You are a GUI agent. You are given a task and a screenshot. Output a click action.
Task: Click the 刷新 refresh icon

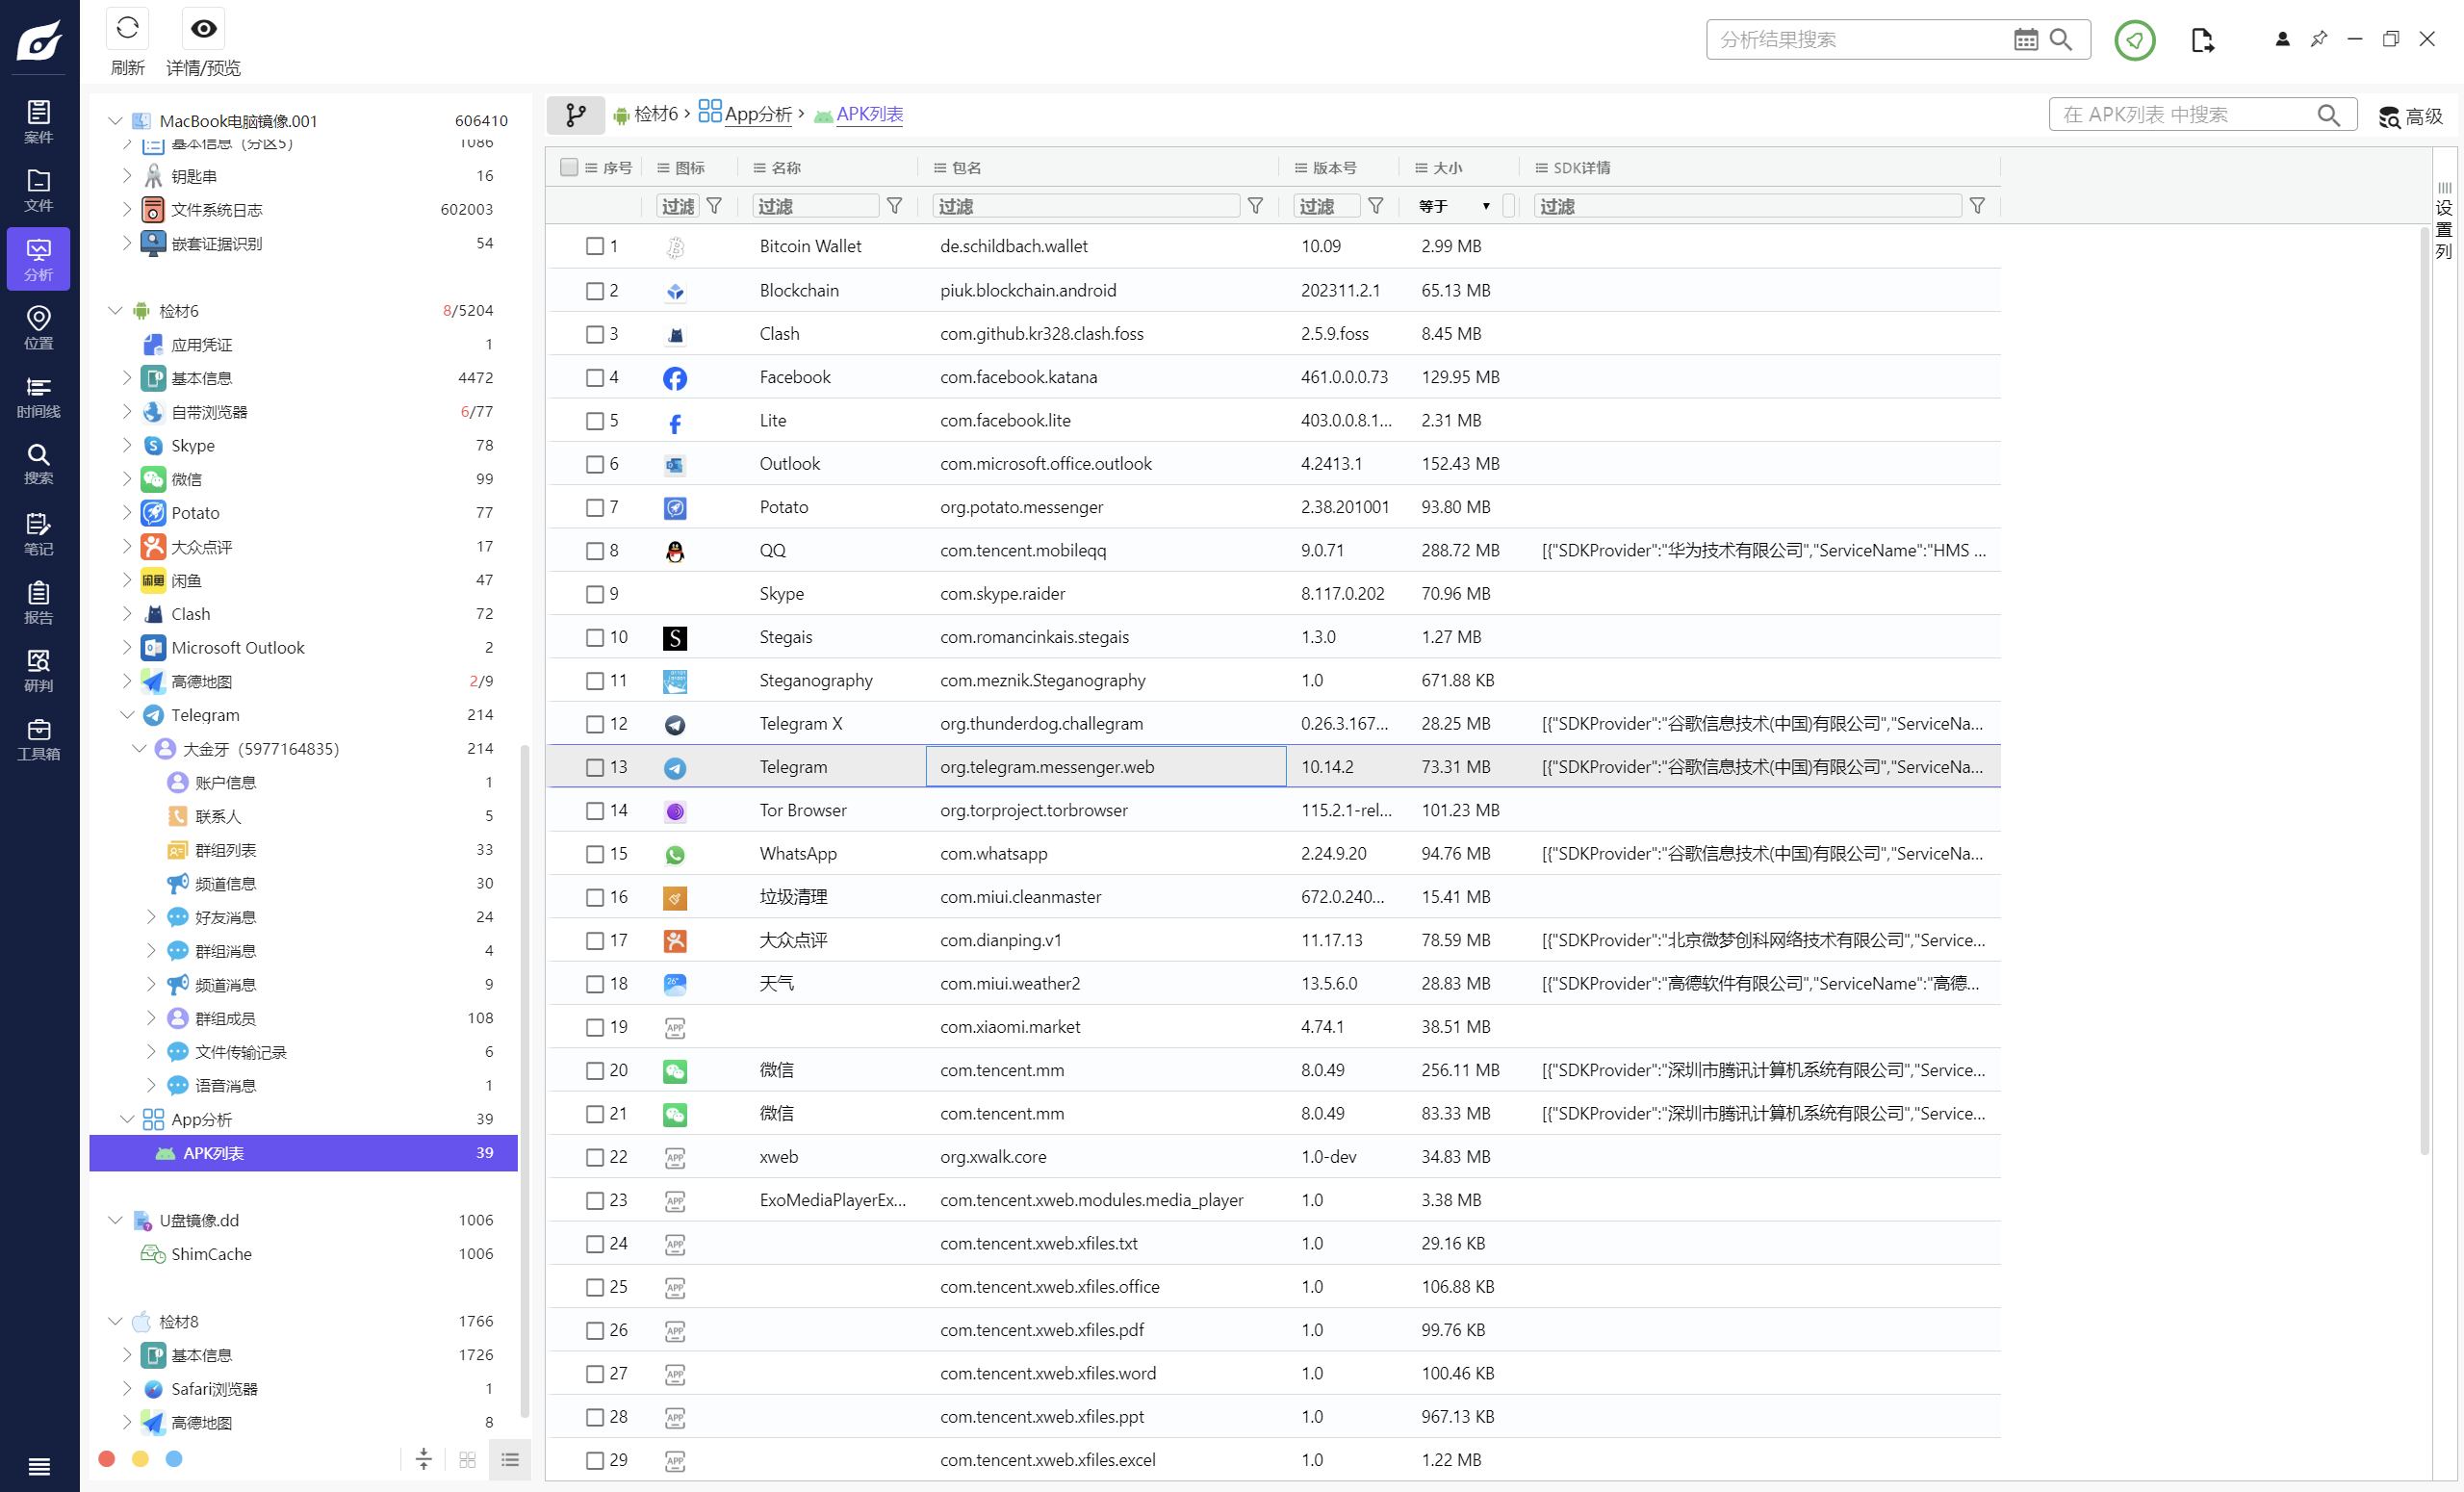(127, 28)
